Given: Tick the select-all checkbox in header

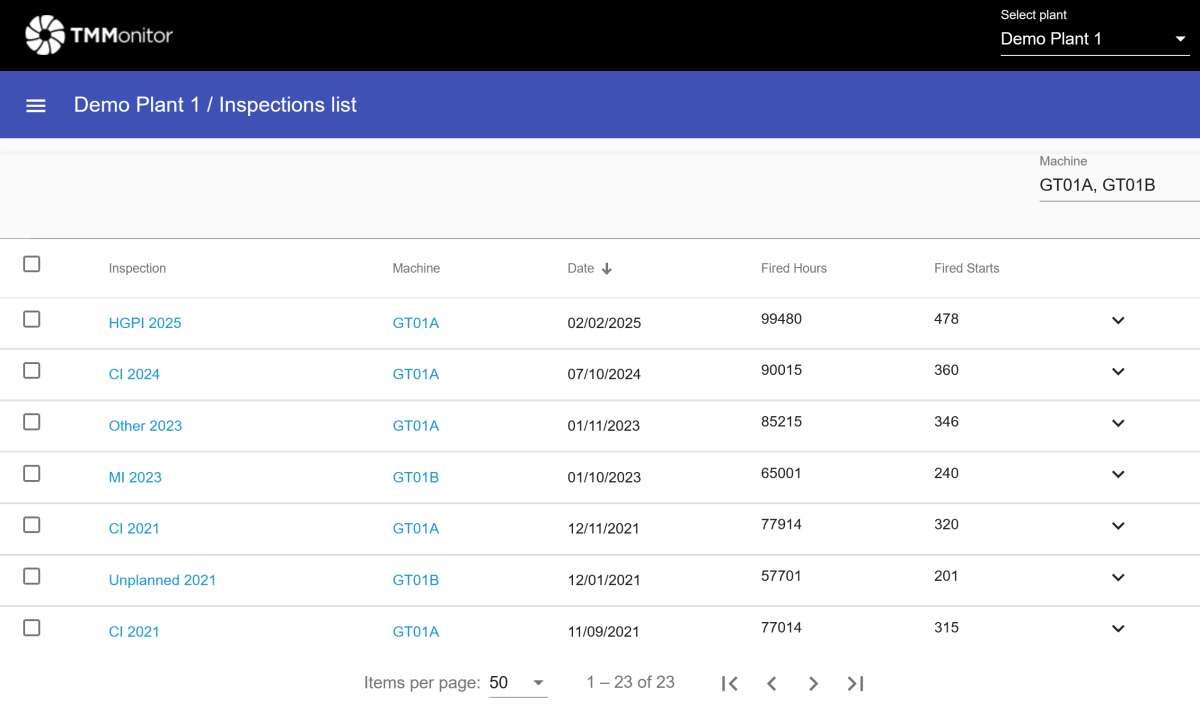Looking at the screenshot, I should [32, 264].
